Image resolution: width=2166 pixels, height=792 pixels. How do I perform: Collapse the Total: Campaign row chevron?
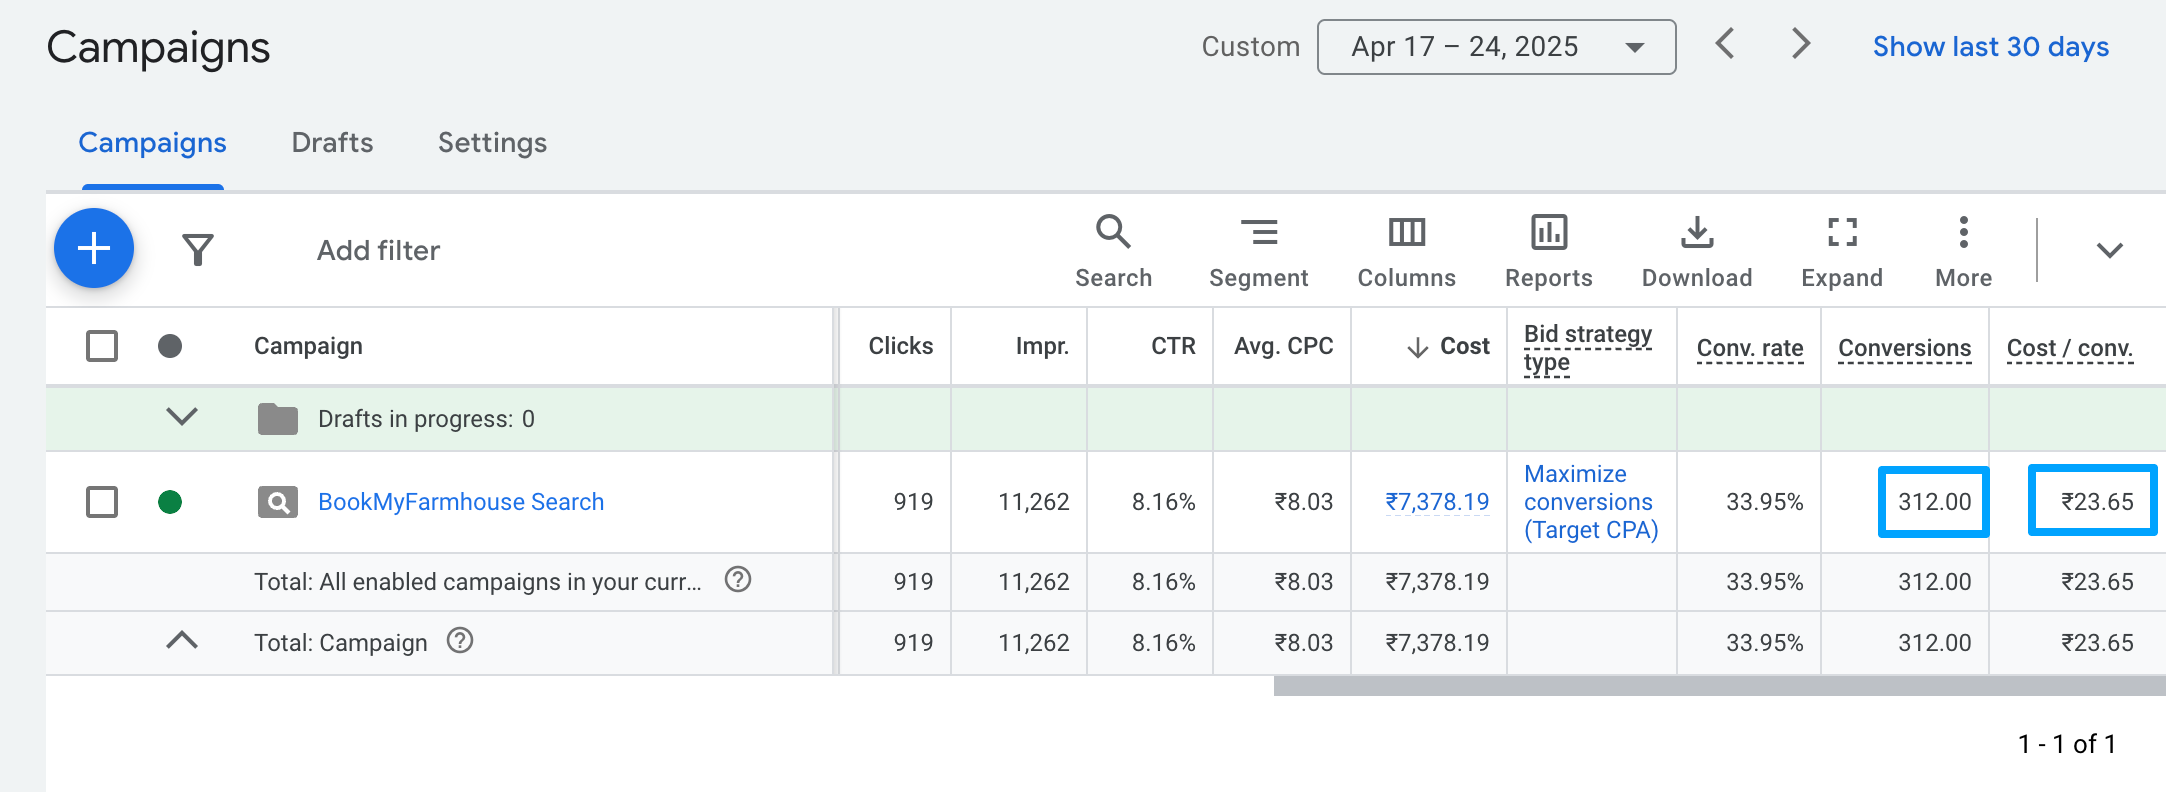(x=182, y=641)
